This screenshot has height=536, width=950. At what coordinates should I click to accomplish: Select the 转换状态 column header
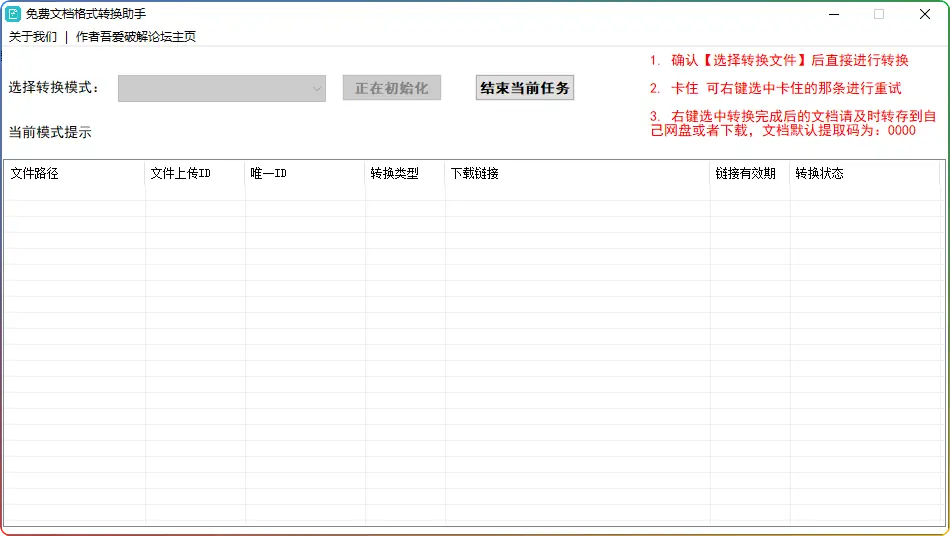[x=865, y=173]
